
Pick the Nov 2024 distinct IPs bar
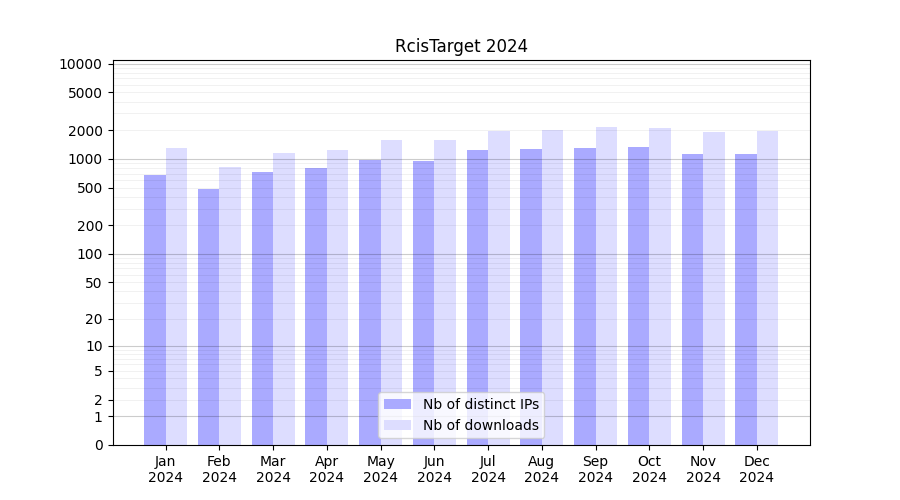692,299
